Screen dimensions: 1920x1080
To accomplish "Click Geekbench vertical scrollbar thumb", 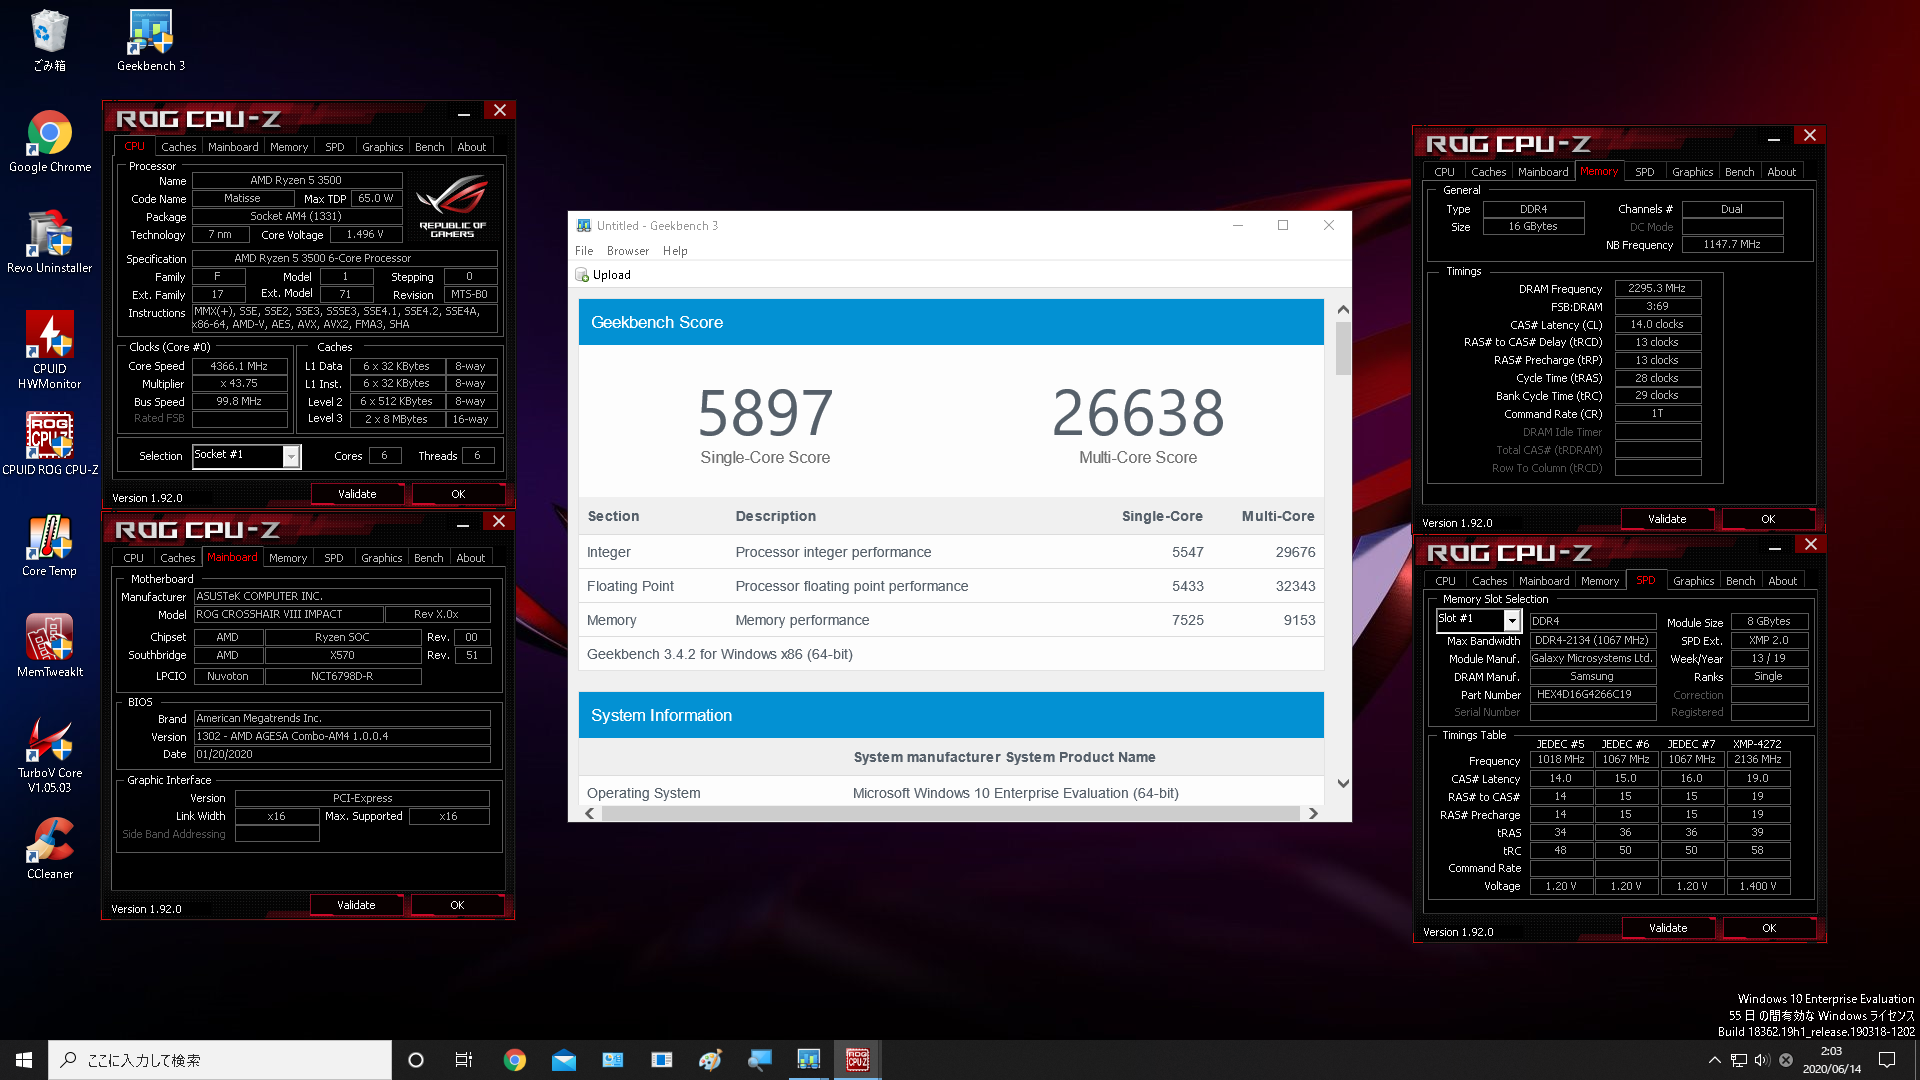I will 1343,347.
